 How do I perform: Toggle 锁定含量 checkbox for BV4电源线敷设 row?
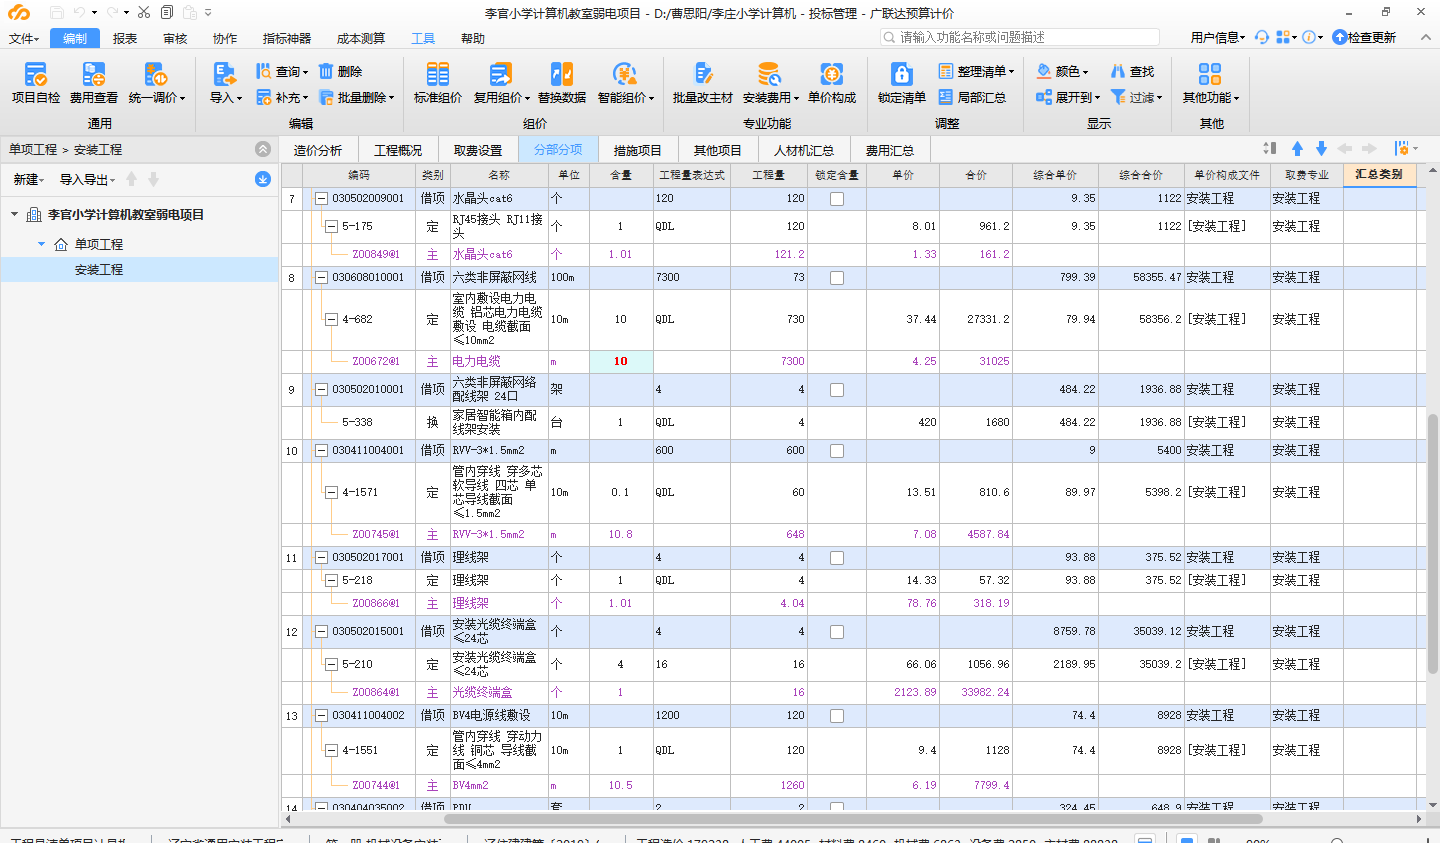tap(837, 716)
